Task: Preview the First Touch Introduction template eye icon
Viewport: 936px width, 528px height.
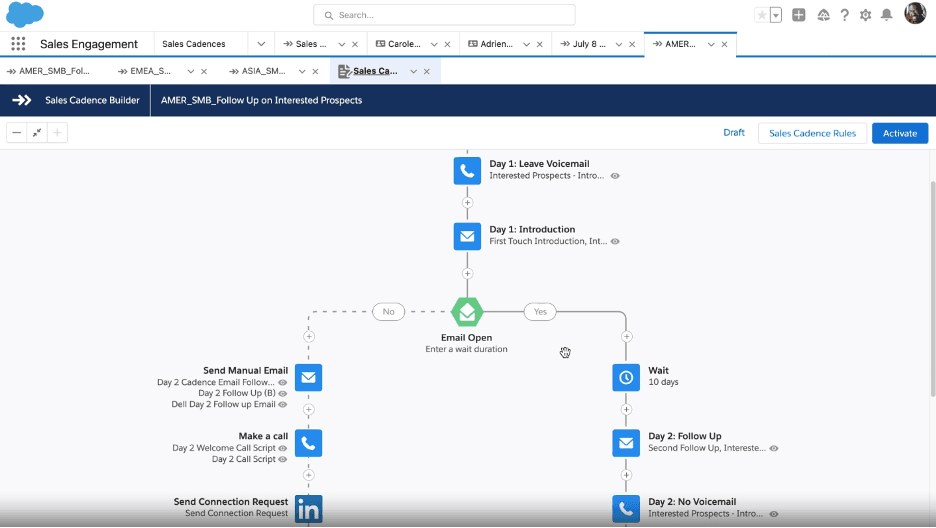Action: (x=615, y=242)
